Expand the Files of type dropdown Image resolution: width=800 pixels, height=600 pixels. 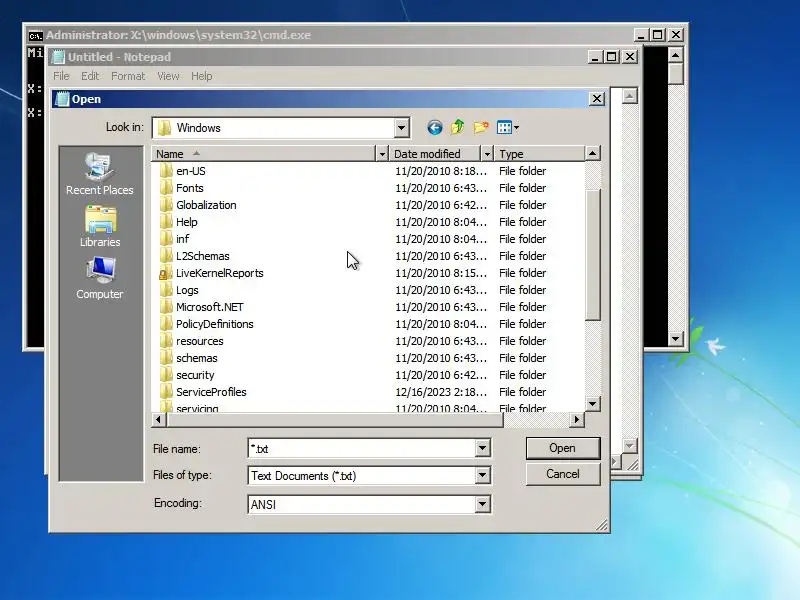pos(482,476)
